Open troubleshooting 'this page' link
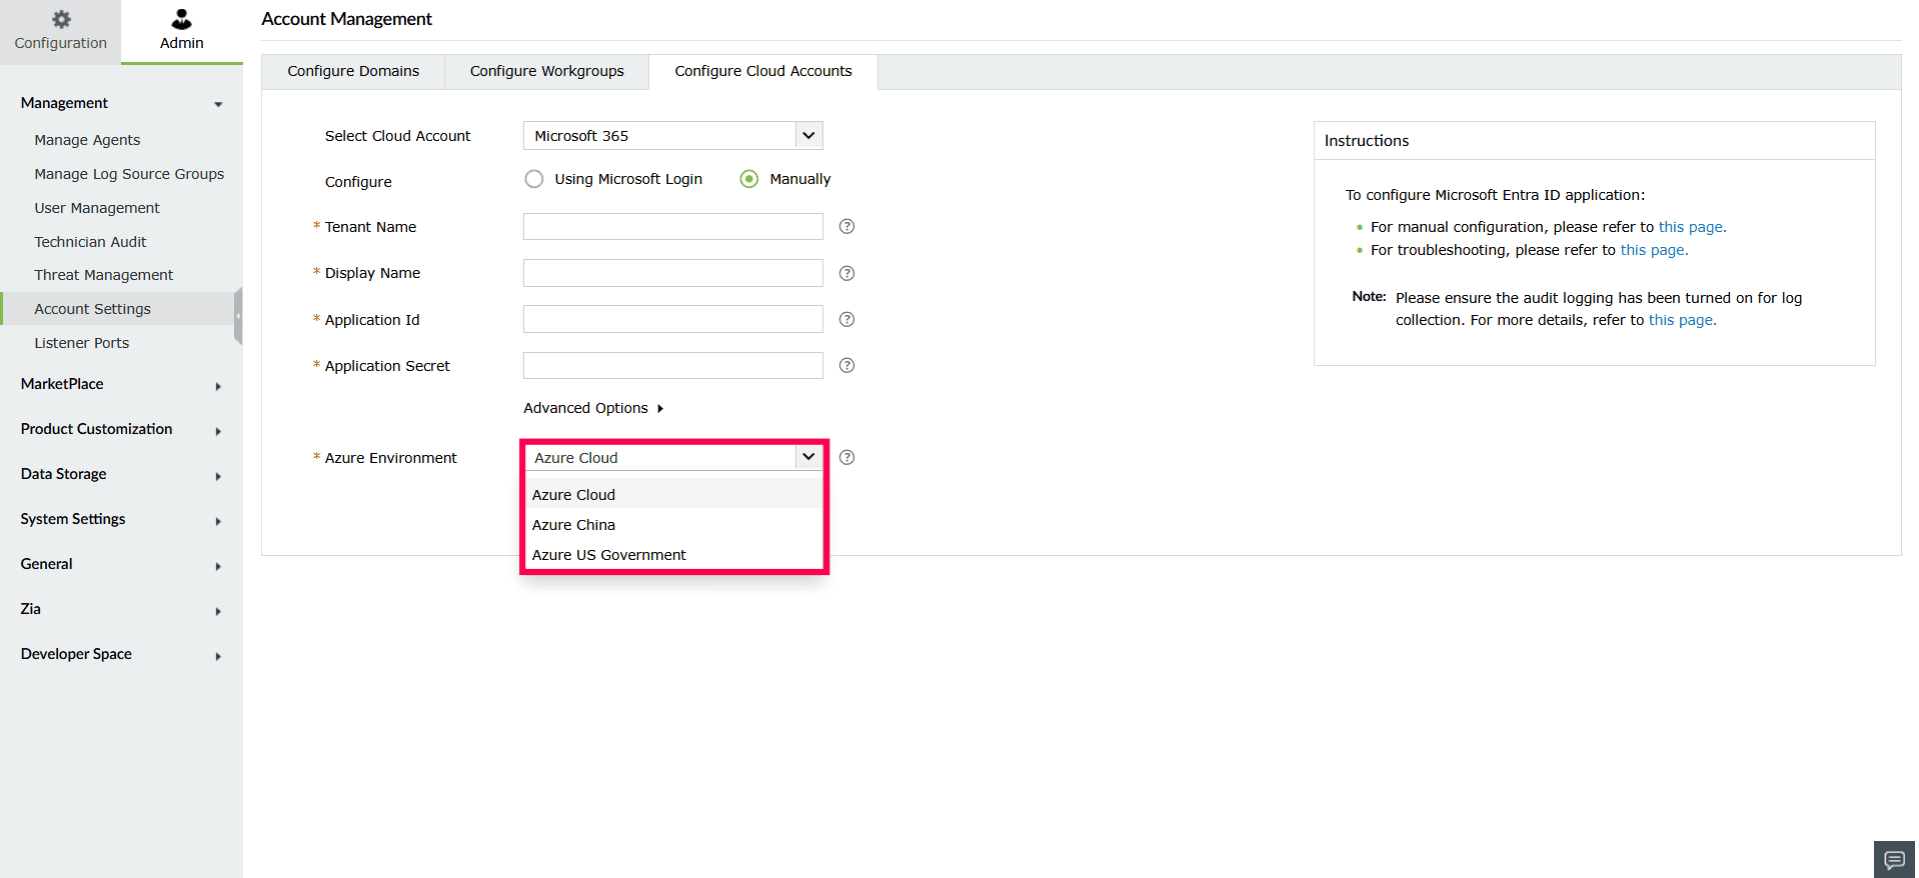 1654,250
